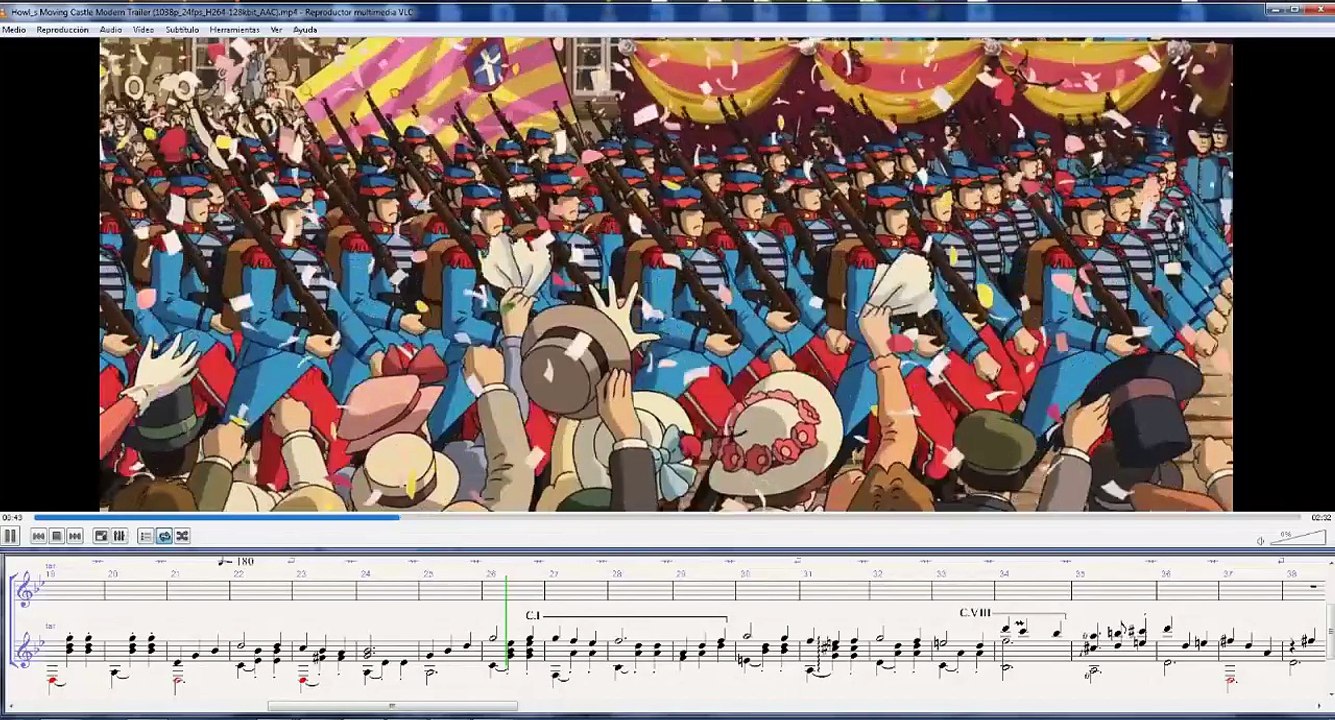Click the score scrollbar right arrow
1335x720 pixels.
pyautogui.click(x=1319, y=706)
